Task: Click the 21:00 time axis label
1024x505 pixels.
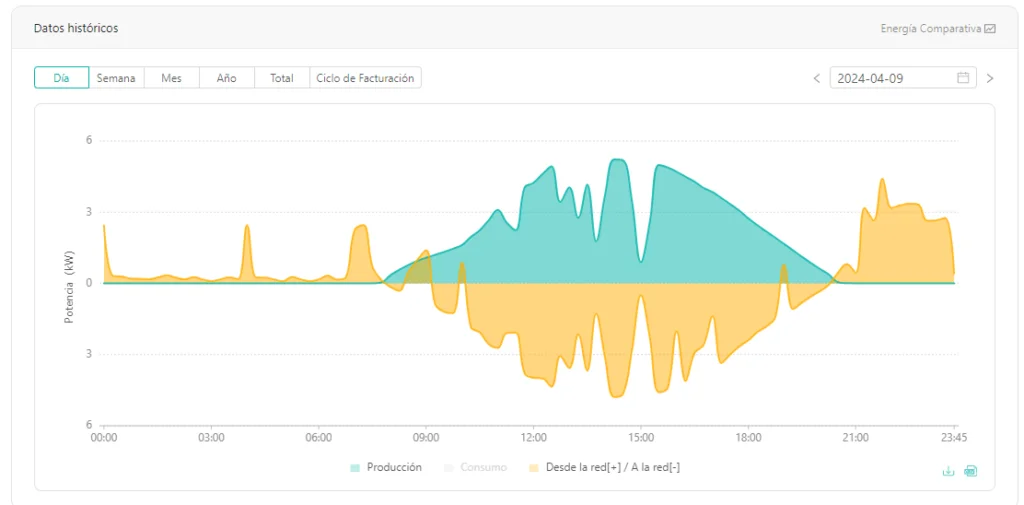Action: tap(856, 436)
